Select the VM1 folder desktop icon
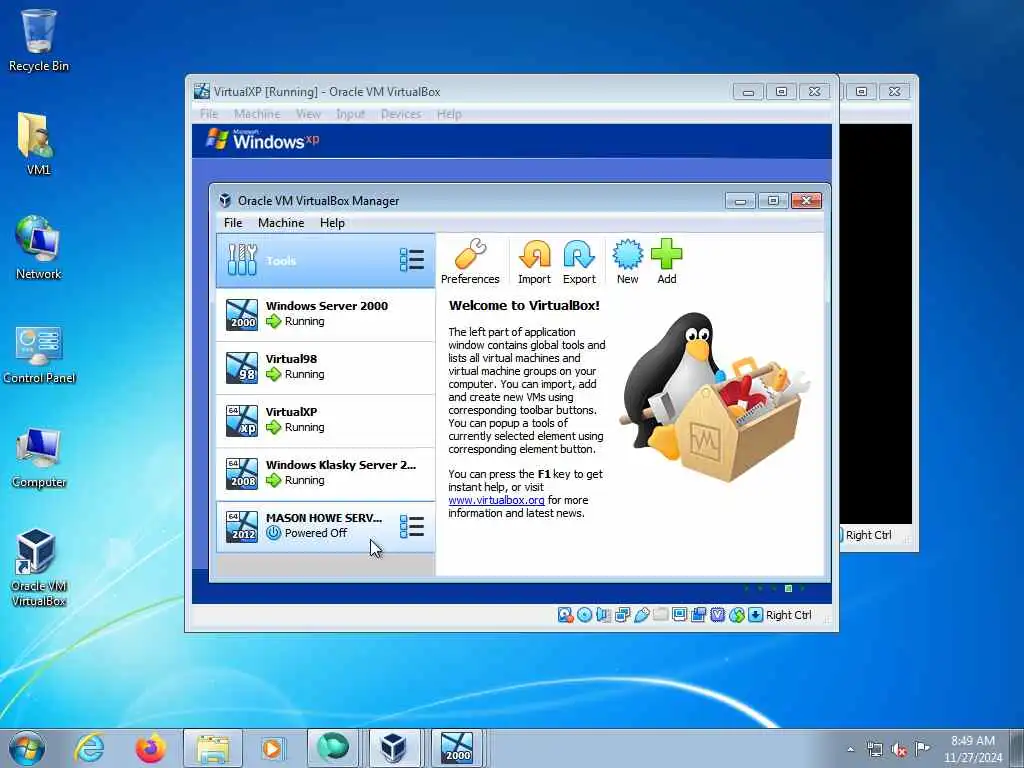The image size is (1024, 768). pyautogui.click(x=39, y=144)
